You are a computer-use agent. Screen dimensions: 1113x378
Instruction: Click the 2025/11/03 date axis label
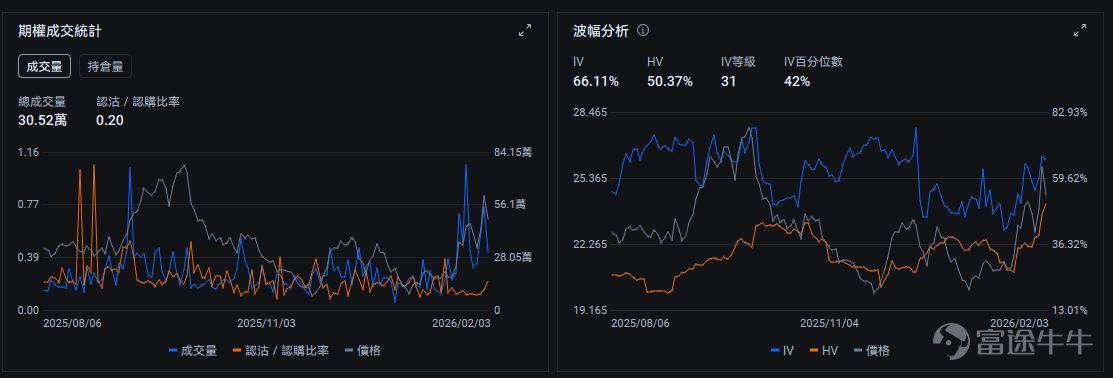coord(266,323)
